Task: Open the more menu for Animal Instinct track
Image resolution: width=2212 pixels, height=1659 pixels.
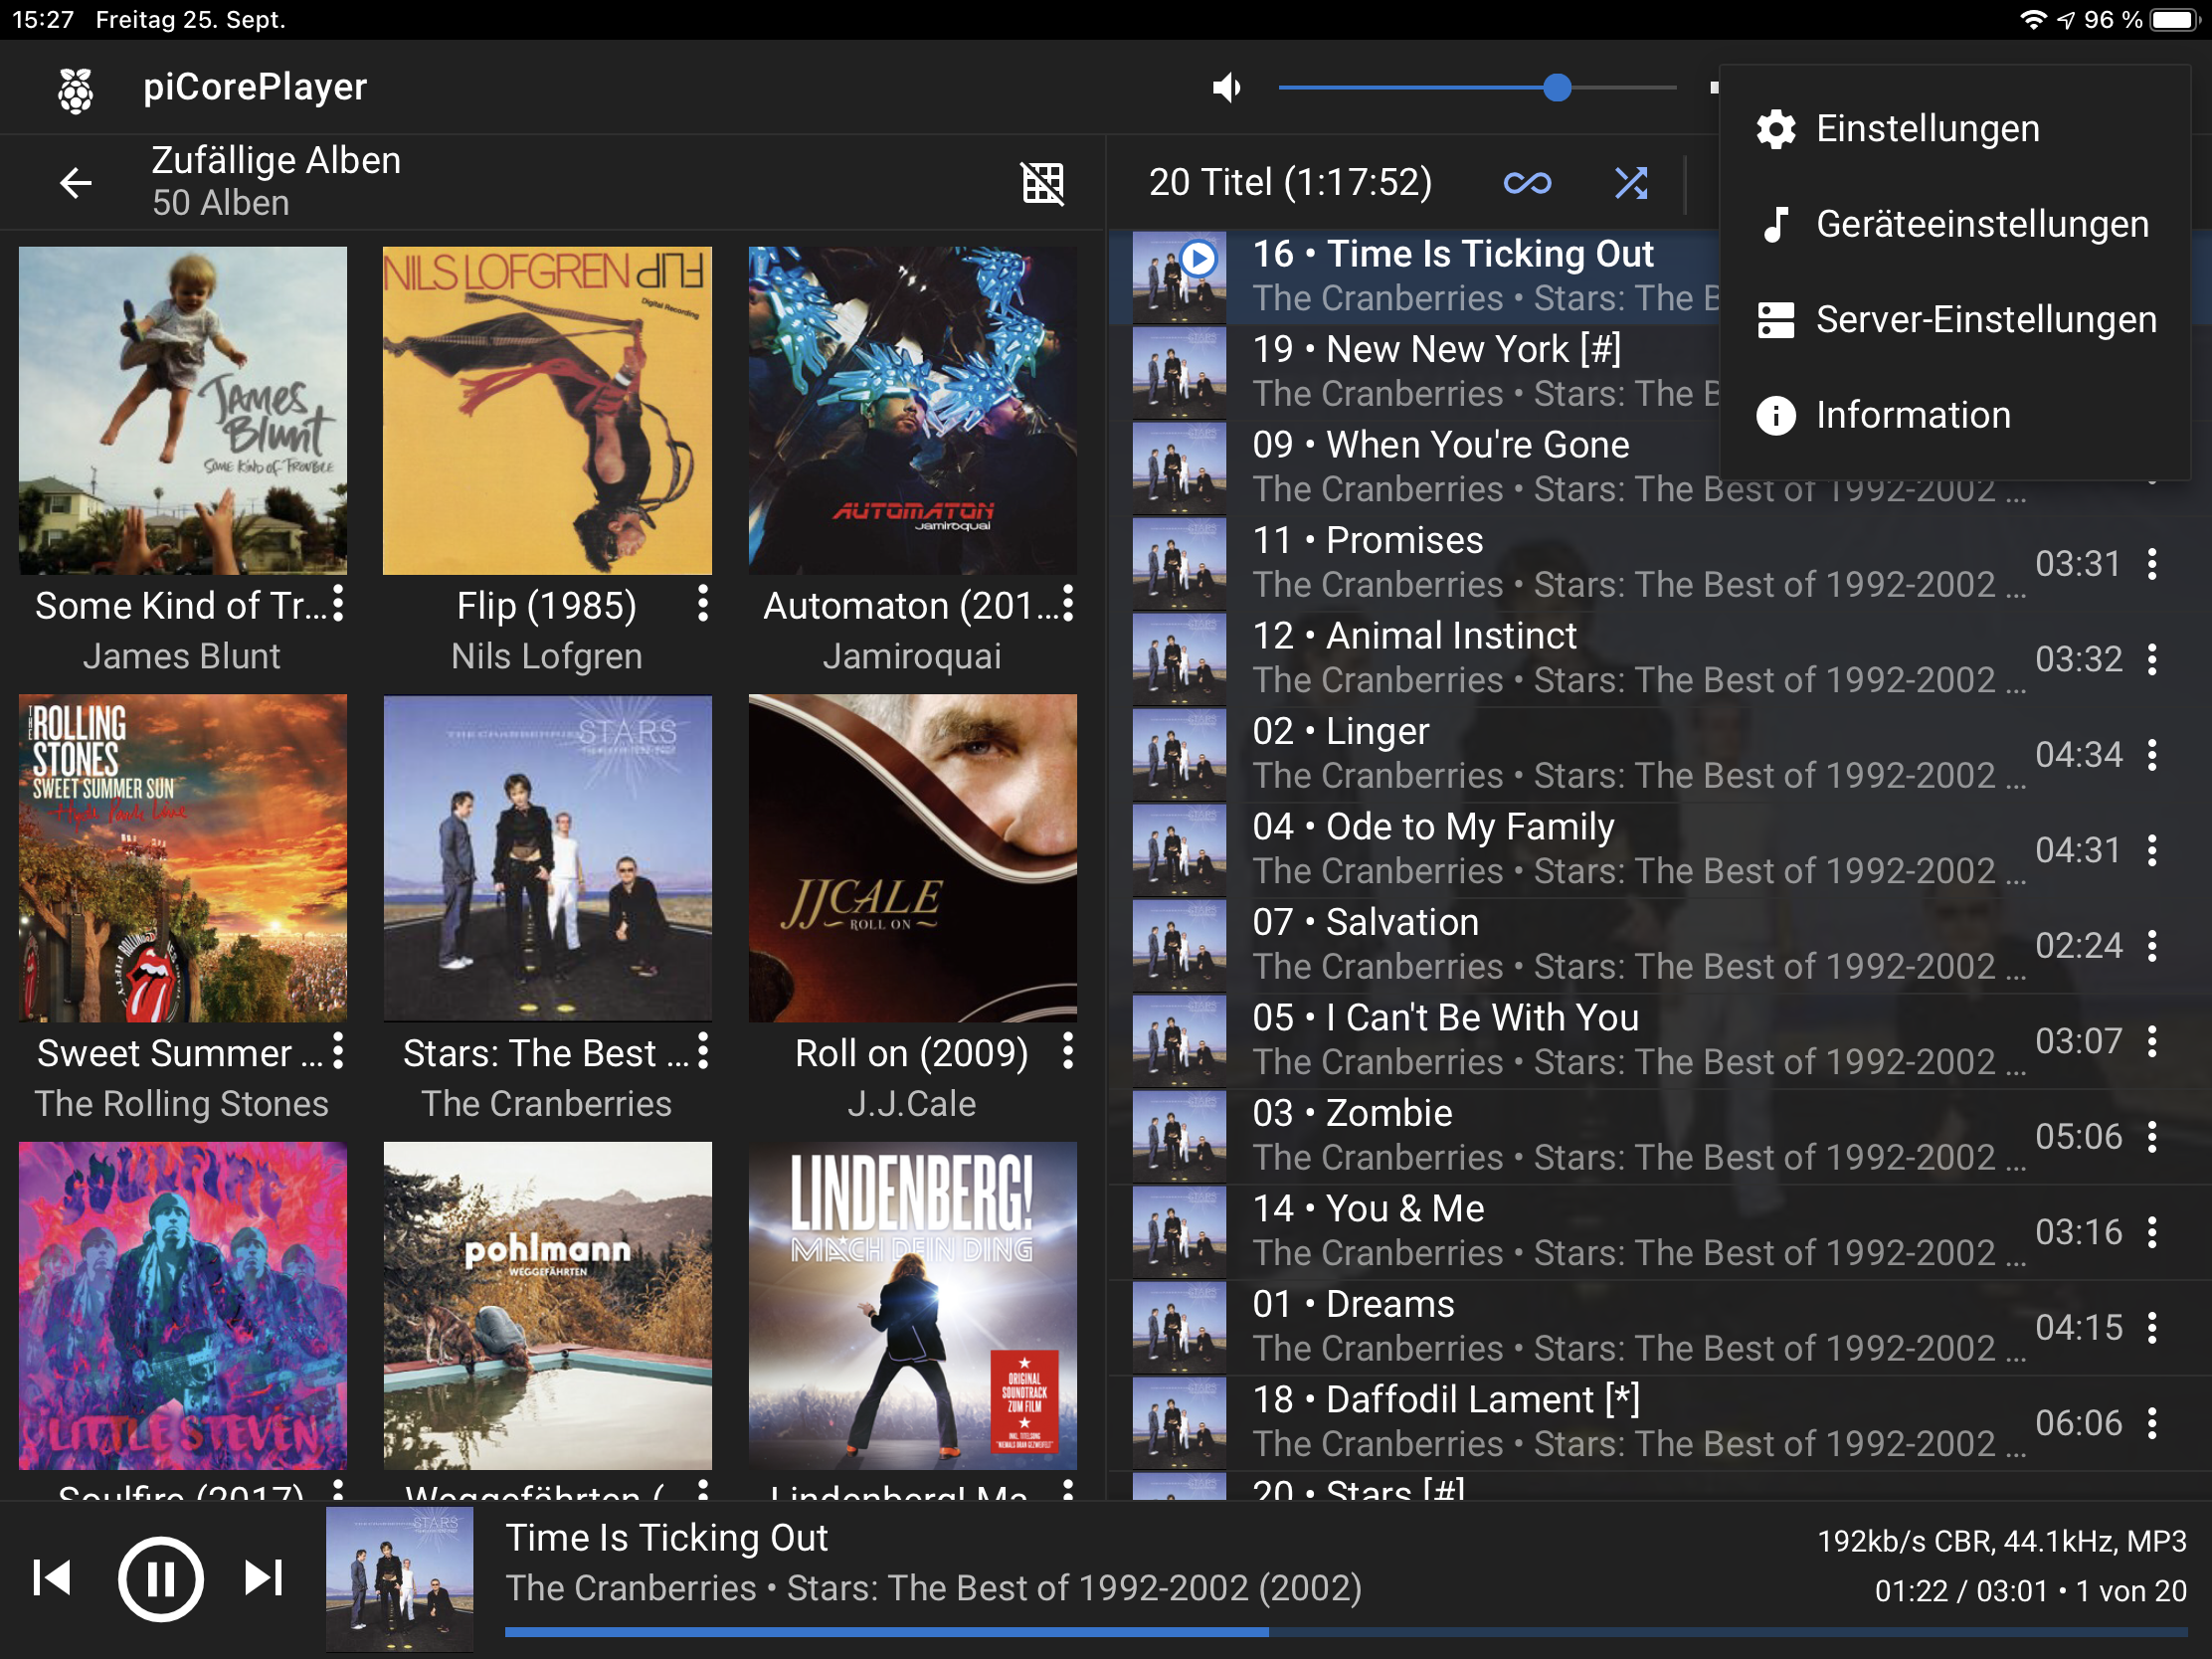Action: pos(2152,659)
